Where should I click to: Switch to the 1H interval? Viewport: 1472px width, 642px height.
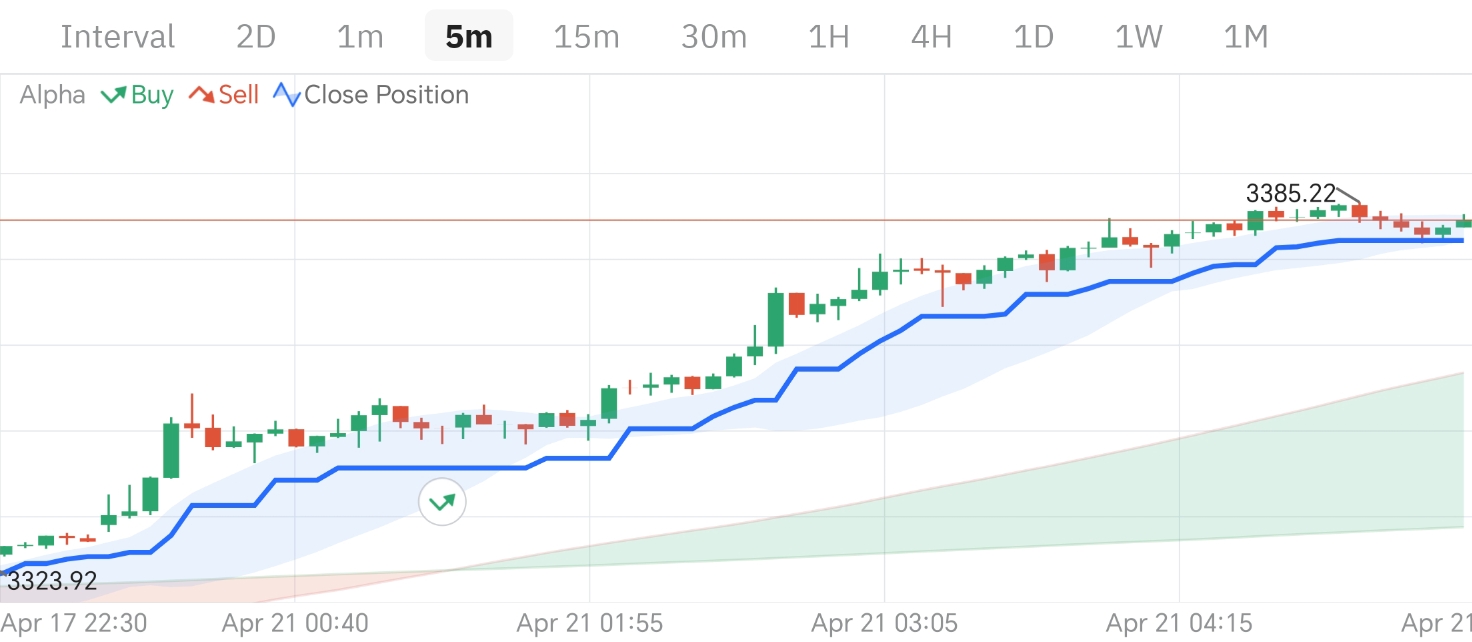coord(828,37)
